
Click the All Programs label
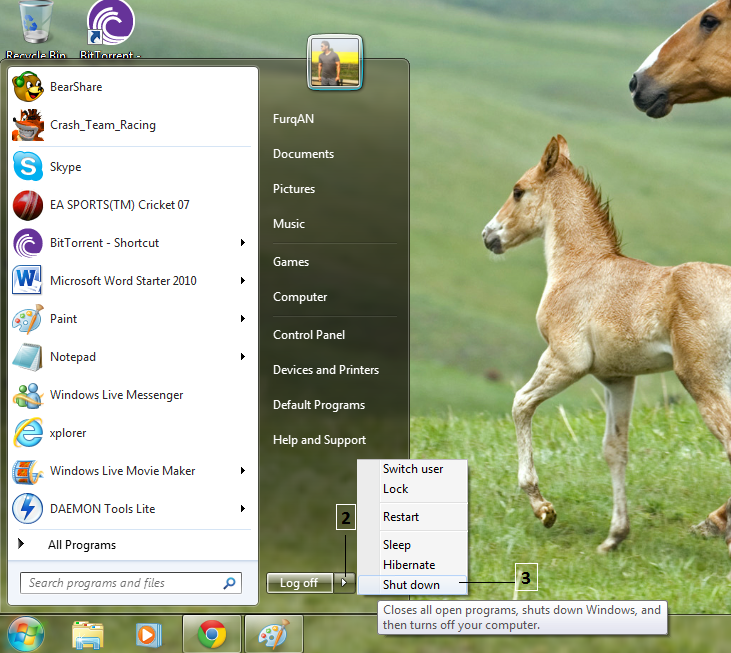(x=82, y=545)
